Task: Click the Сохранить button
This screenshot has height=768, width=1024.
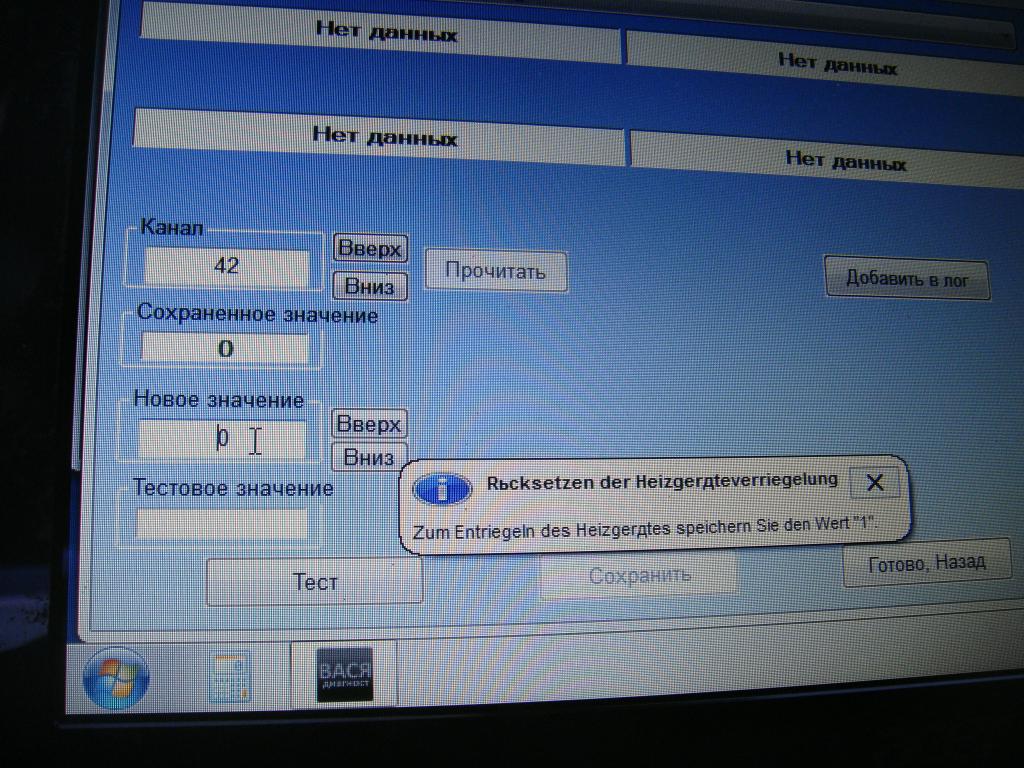Action: click(x=639, y=575)
